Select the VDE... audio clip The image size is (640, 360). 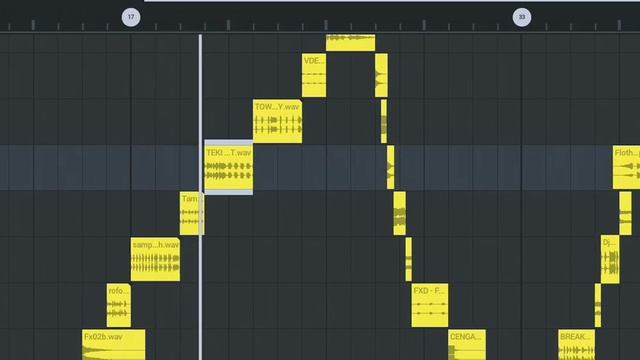[314, 76]
